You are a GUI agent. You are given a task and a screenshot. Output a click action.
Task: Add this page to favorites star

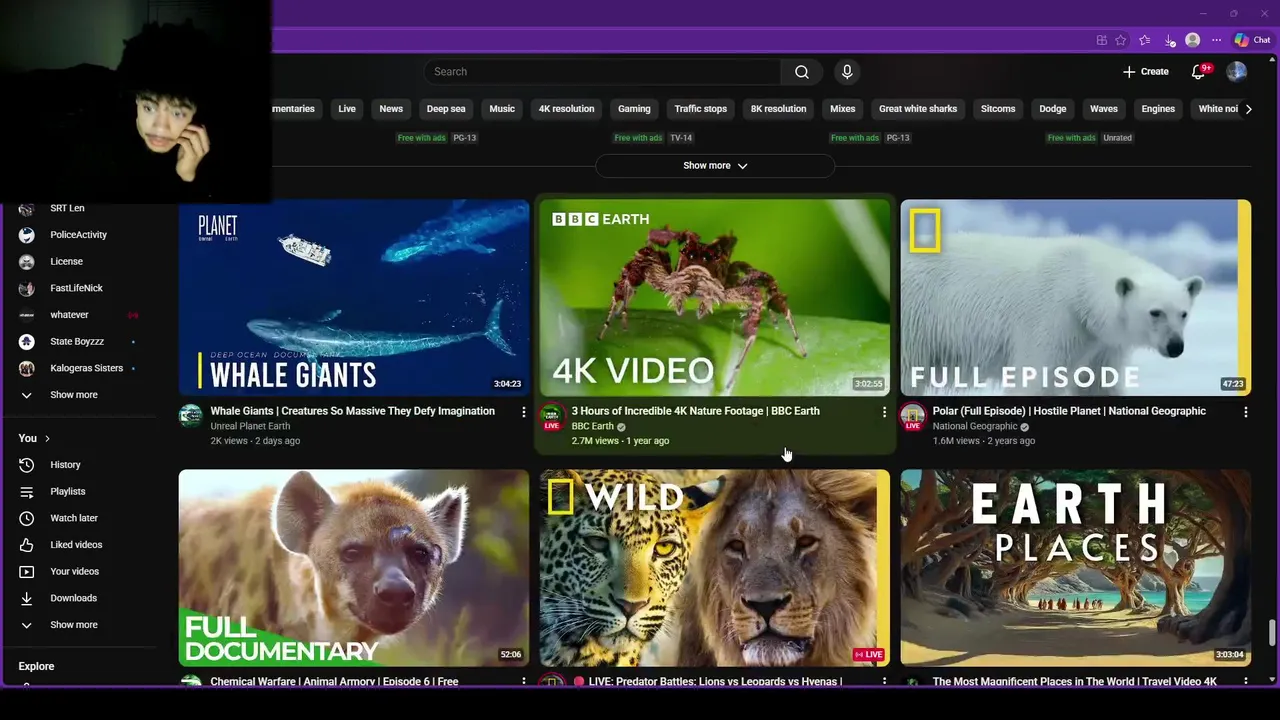(x=1121, y=40)
